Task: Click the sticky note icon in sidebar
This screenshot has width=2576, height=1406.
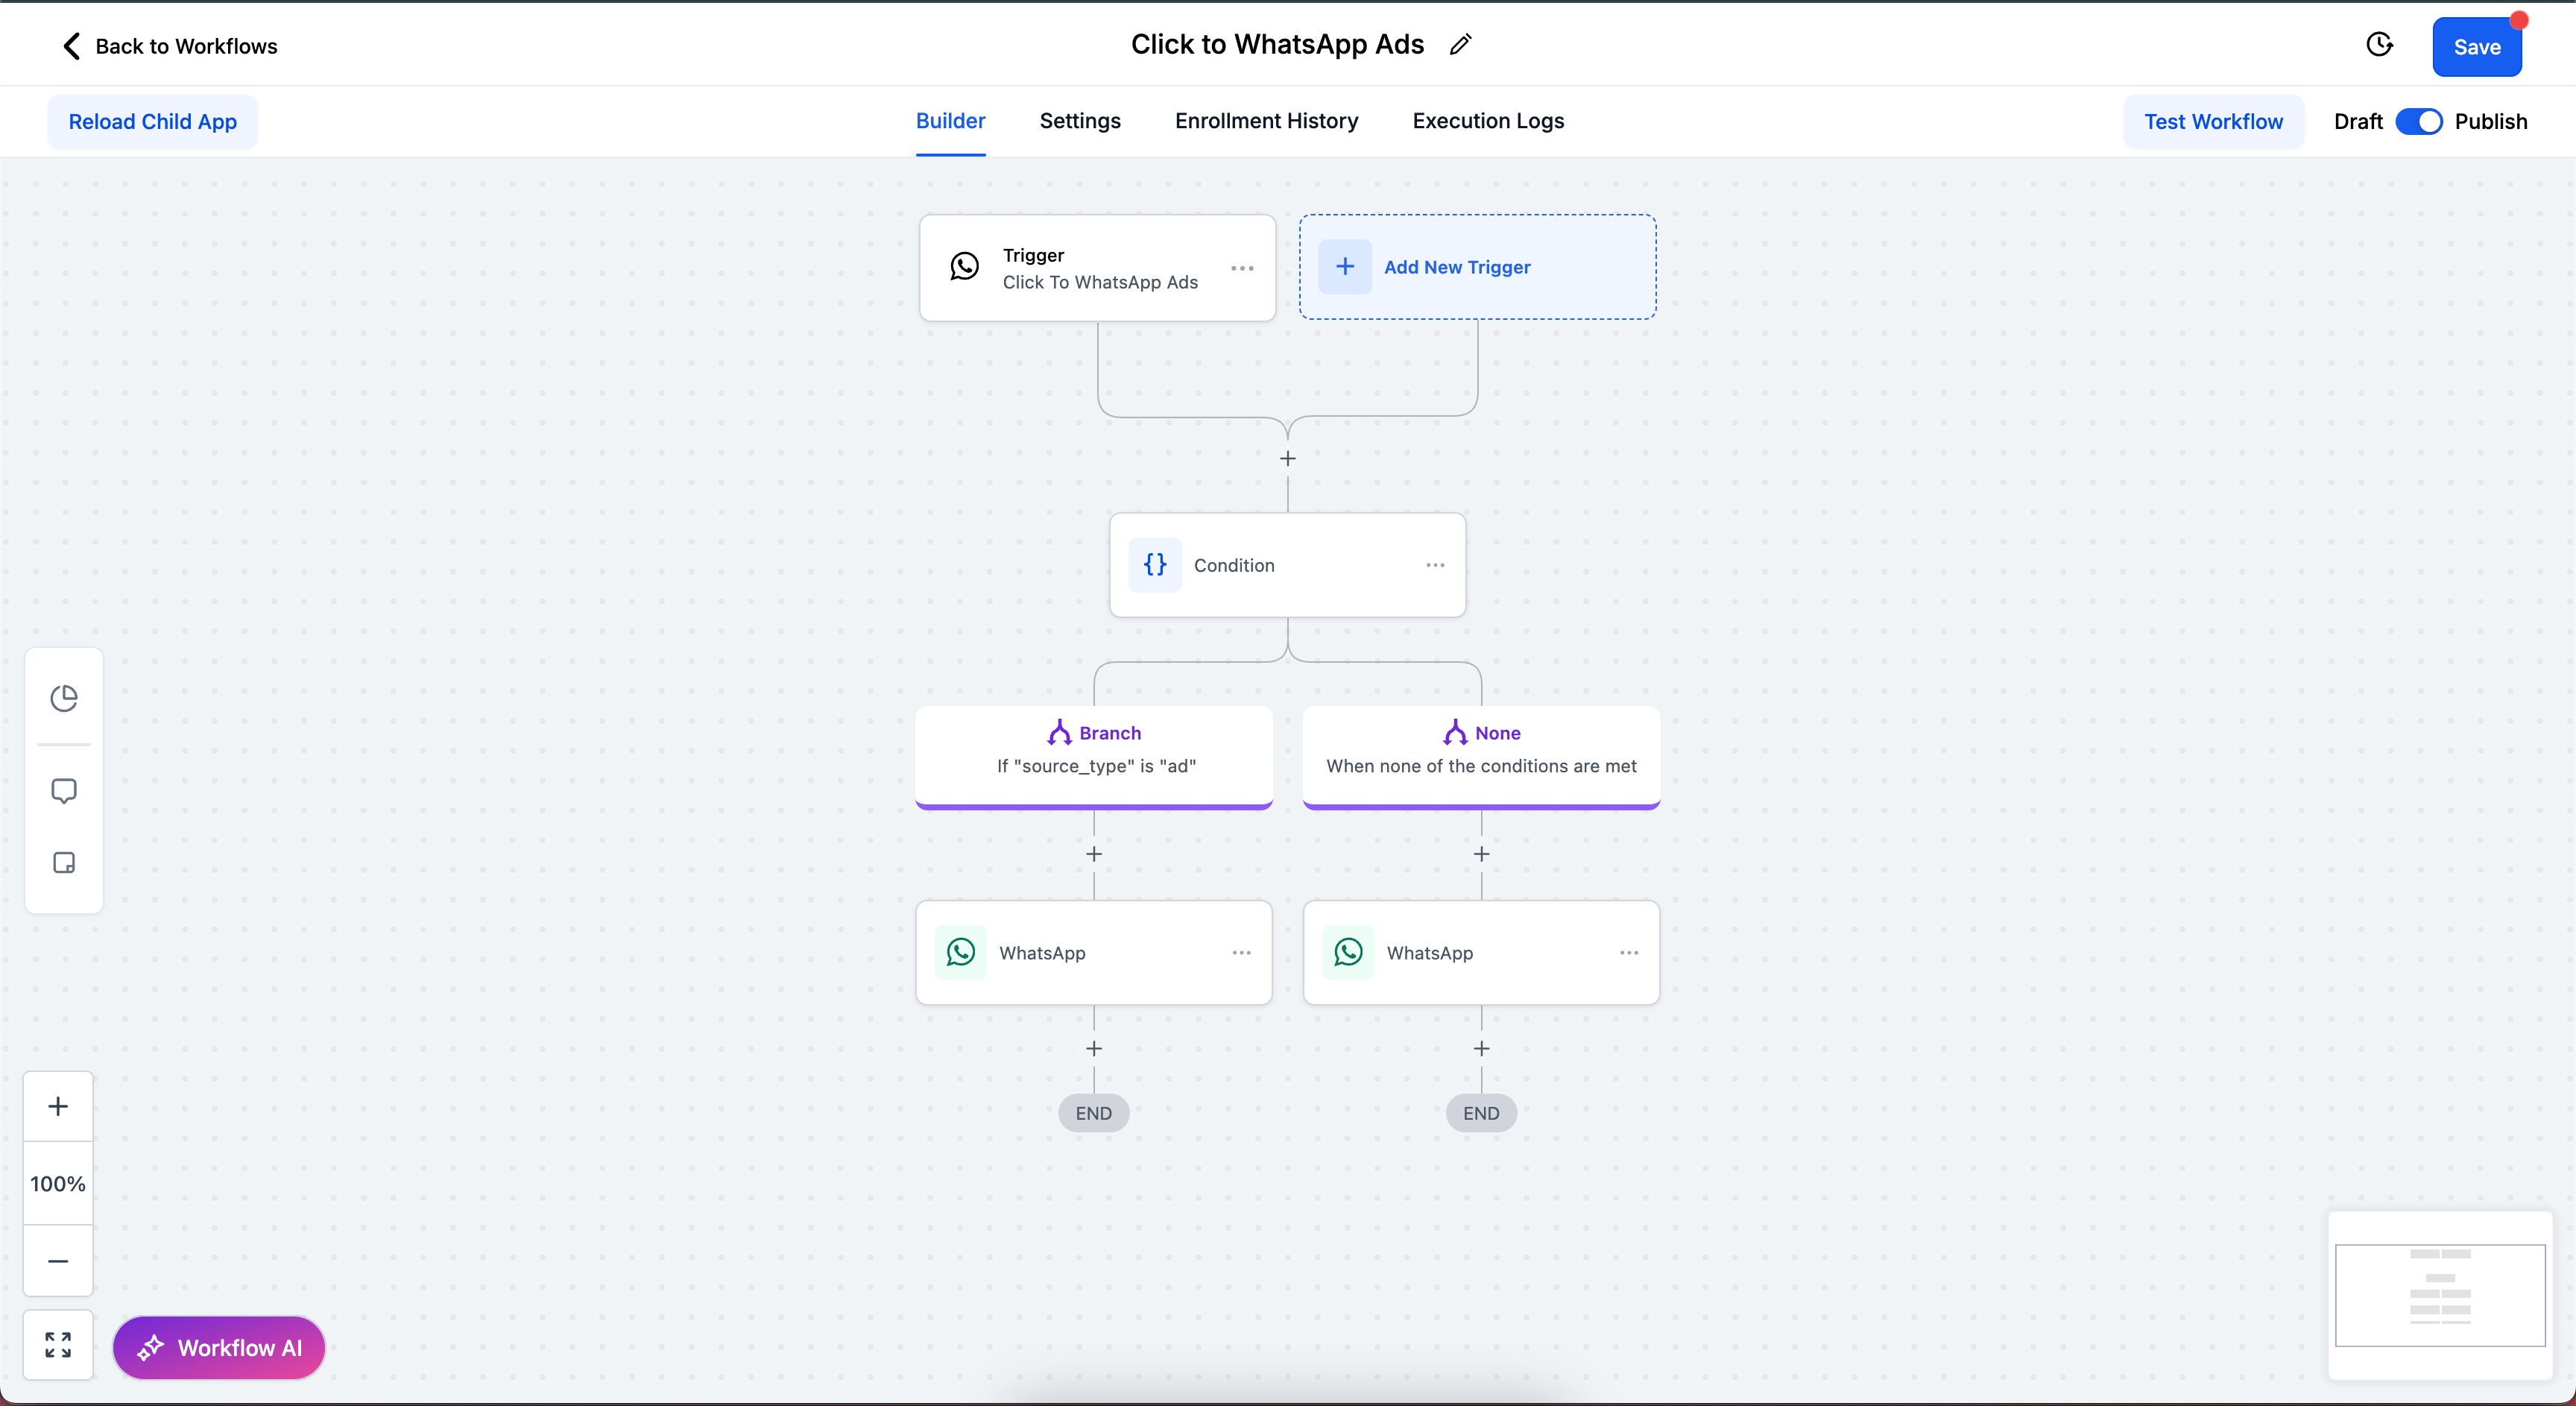Action: [x=64, y=863]
